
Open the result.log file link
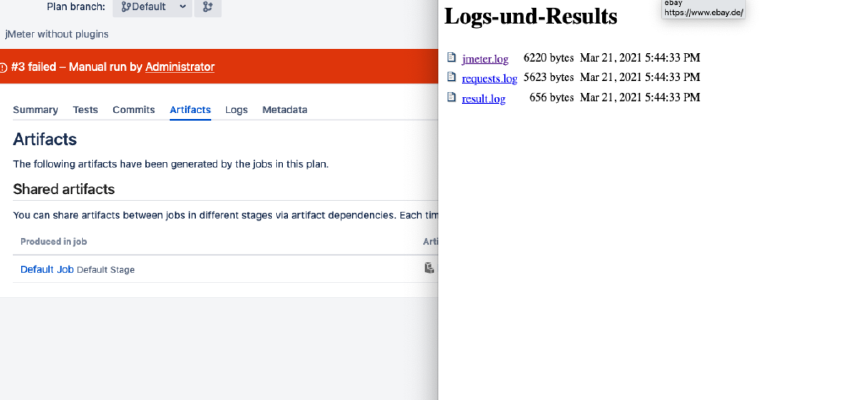click(x=483, y=99)
